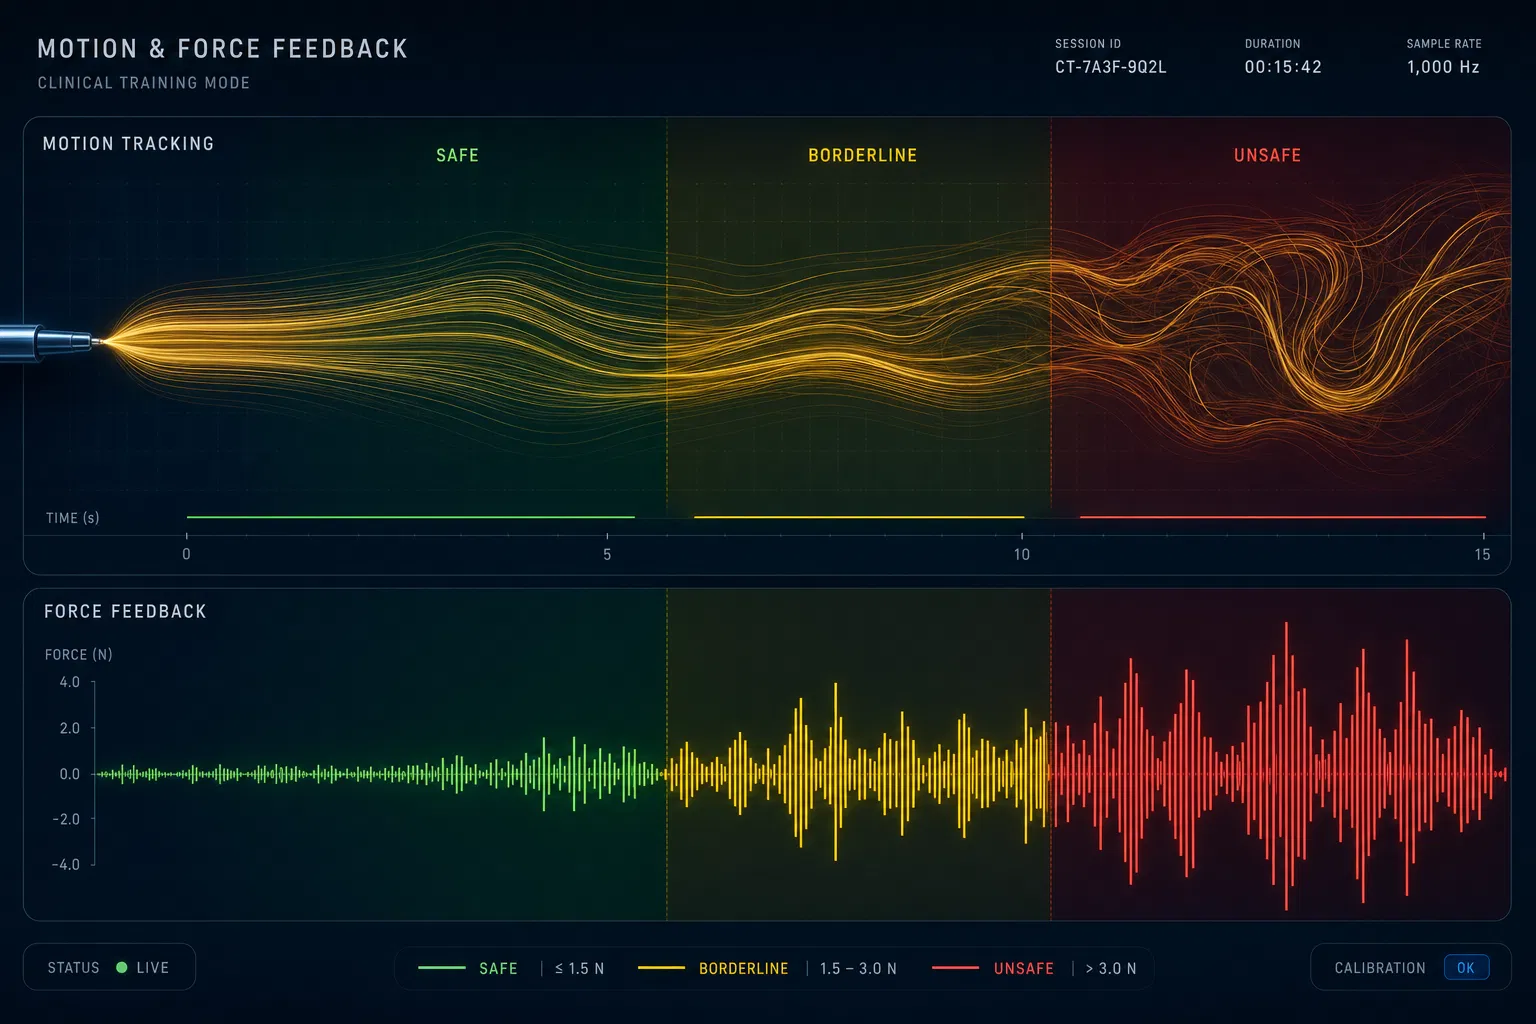The image size is (1536, 1024).
Task: Click the red UNSAFE timeline bar
Action: (x=1283, y=516)
